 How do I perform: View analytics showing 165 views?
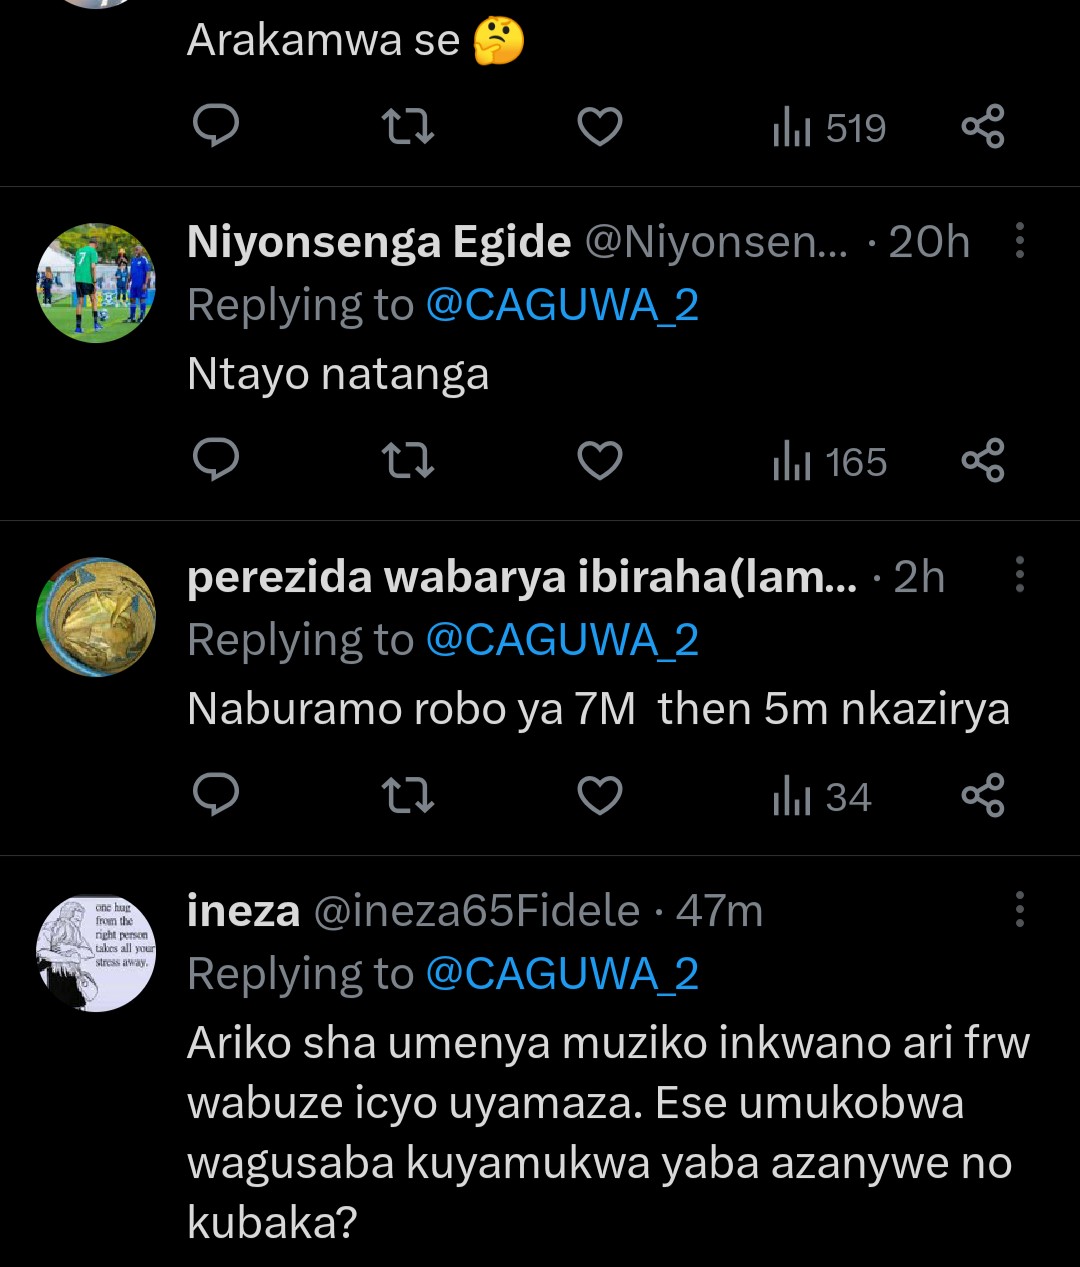(830, 463)
